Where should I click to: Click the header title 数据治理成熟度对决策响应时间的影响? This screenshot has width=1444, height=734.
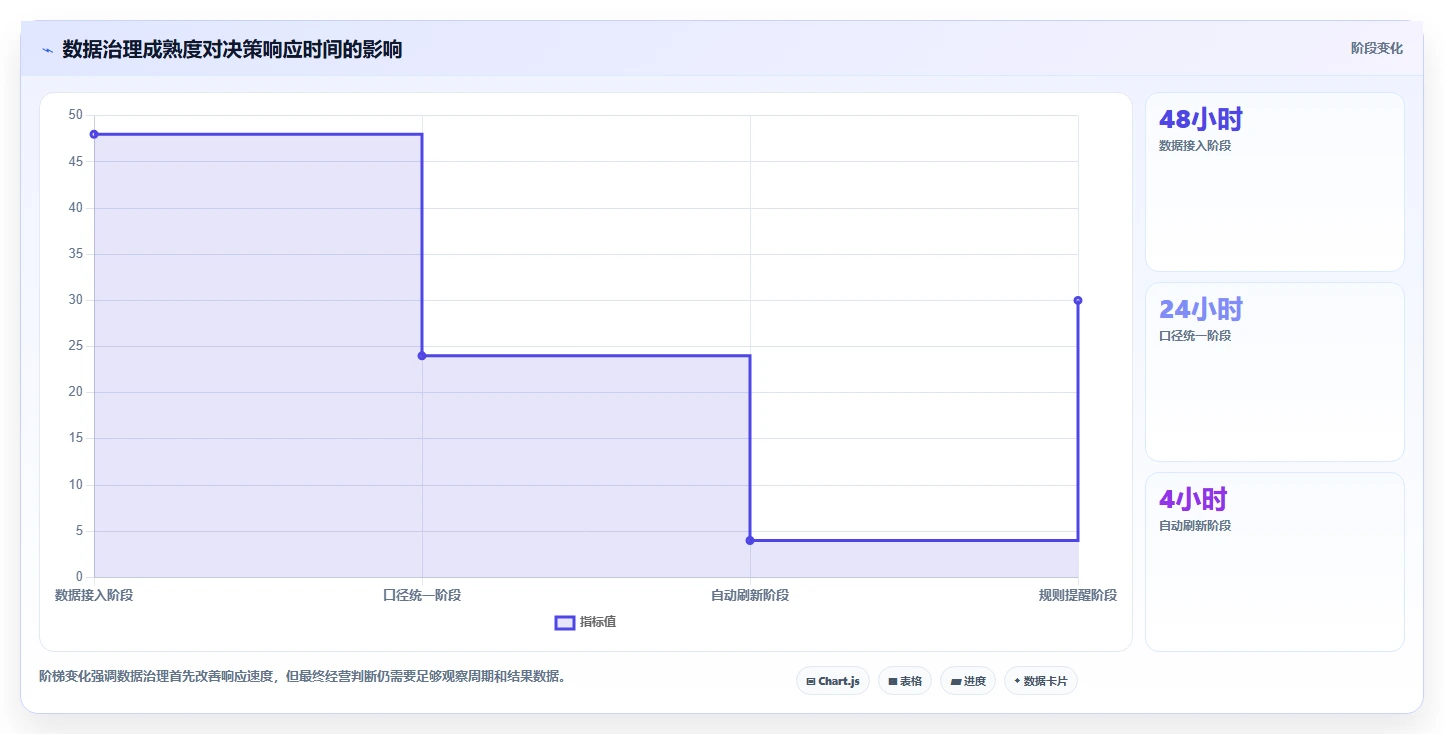[232, 49]
